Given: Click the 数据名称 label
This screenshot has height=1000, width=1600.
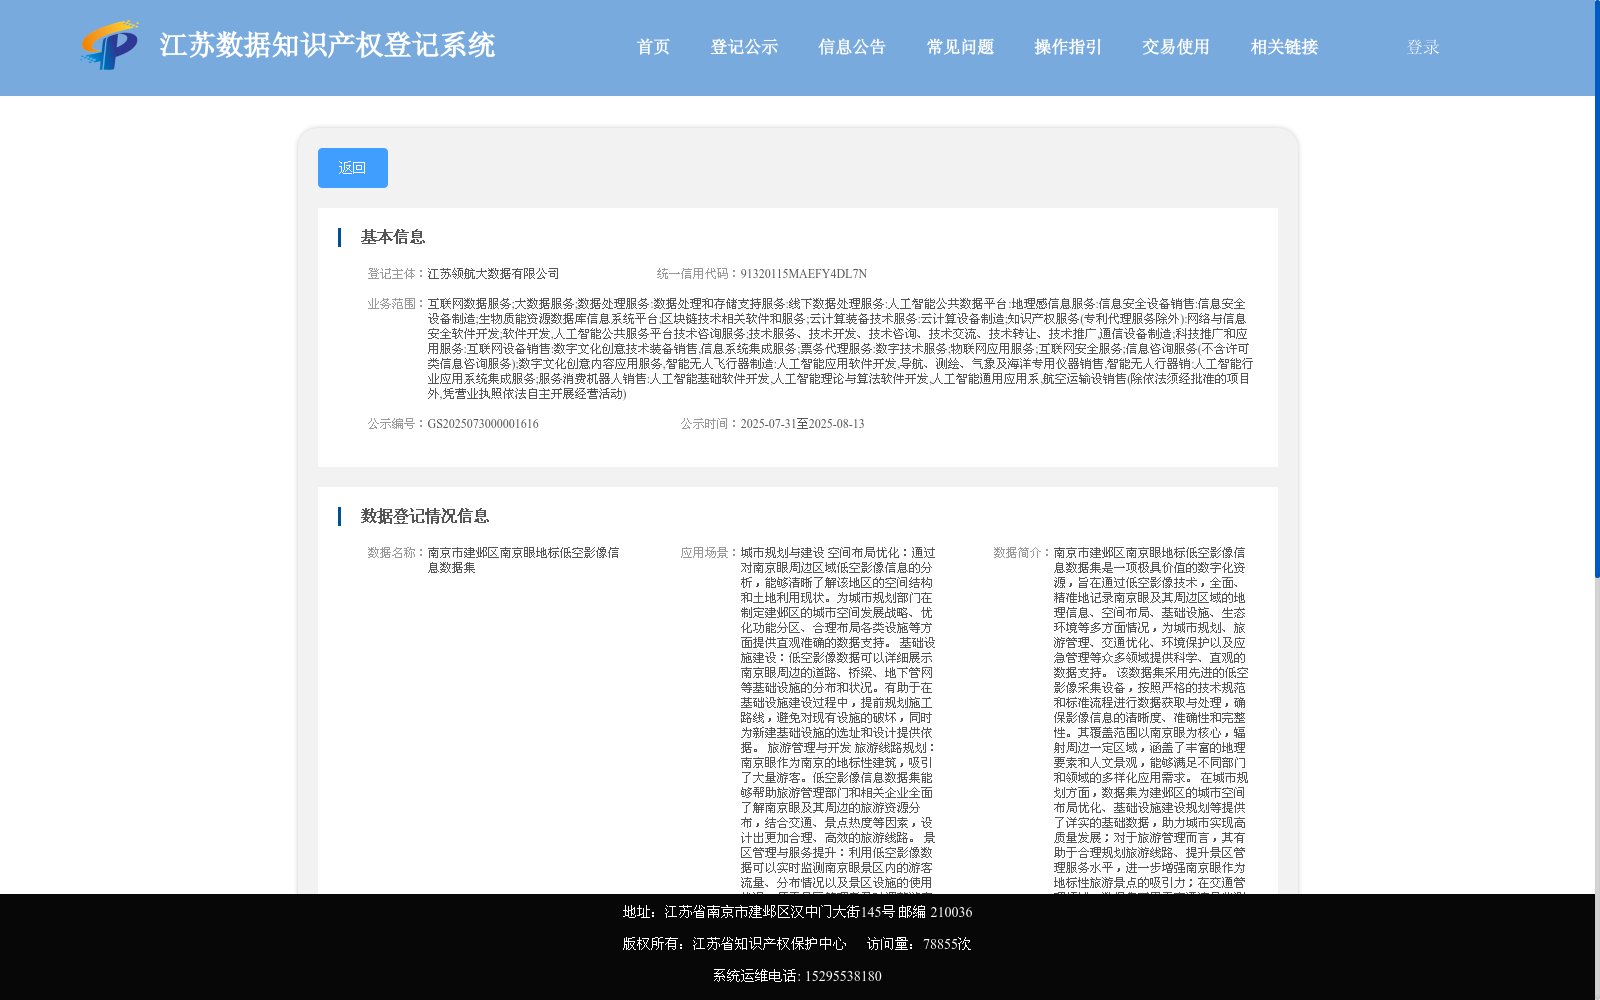Looking at the screenshot, I should 397,553.
